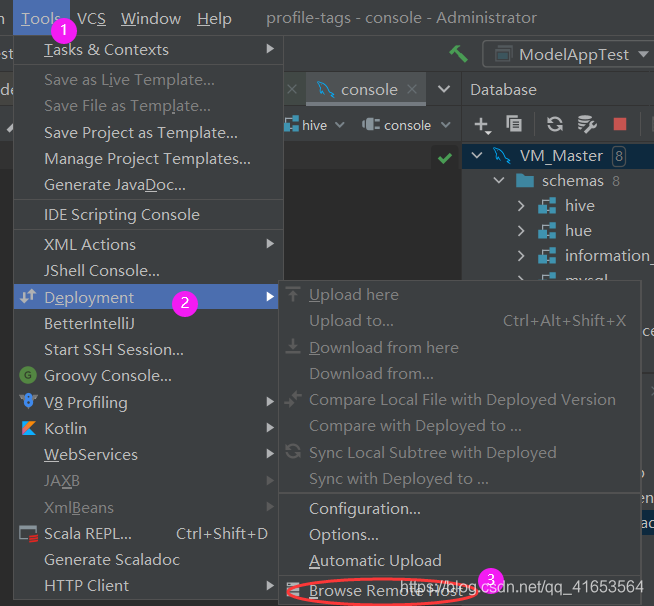Image resolution: width=654 pixels, height=606 pixels.
Task: Open deployment Configuration dialog
Action: click(x=460, y=508)
